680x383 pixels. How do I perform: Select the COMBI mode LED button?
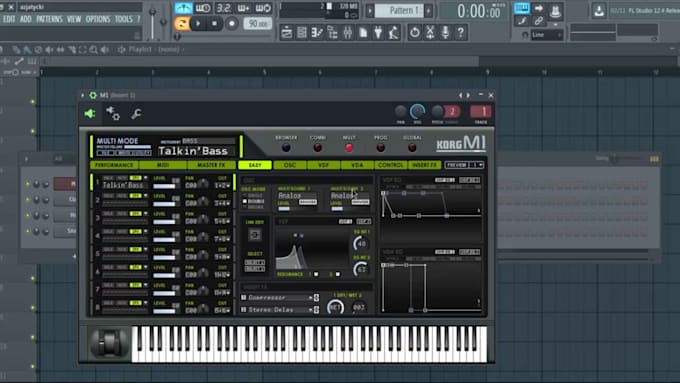click(317, 148)
